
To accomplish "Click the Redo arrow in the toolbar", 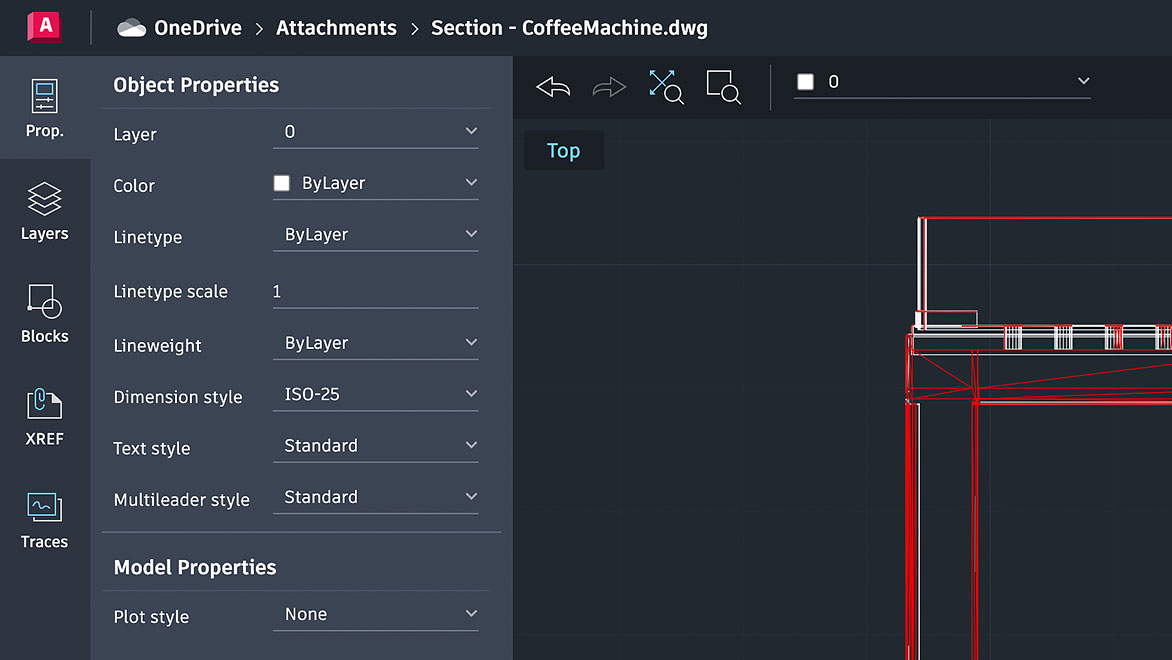I will (x=609, y=87).
